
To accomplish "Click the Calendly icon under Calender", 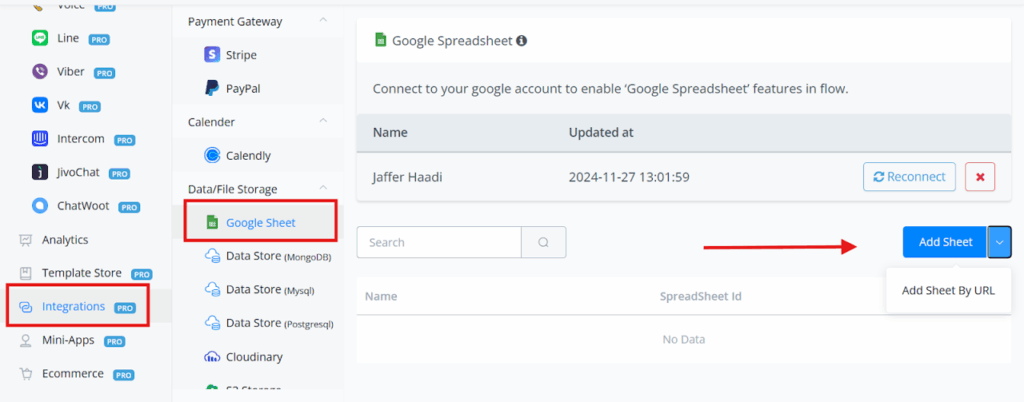I will [212, 155].
